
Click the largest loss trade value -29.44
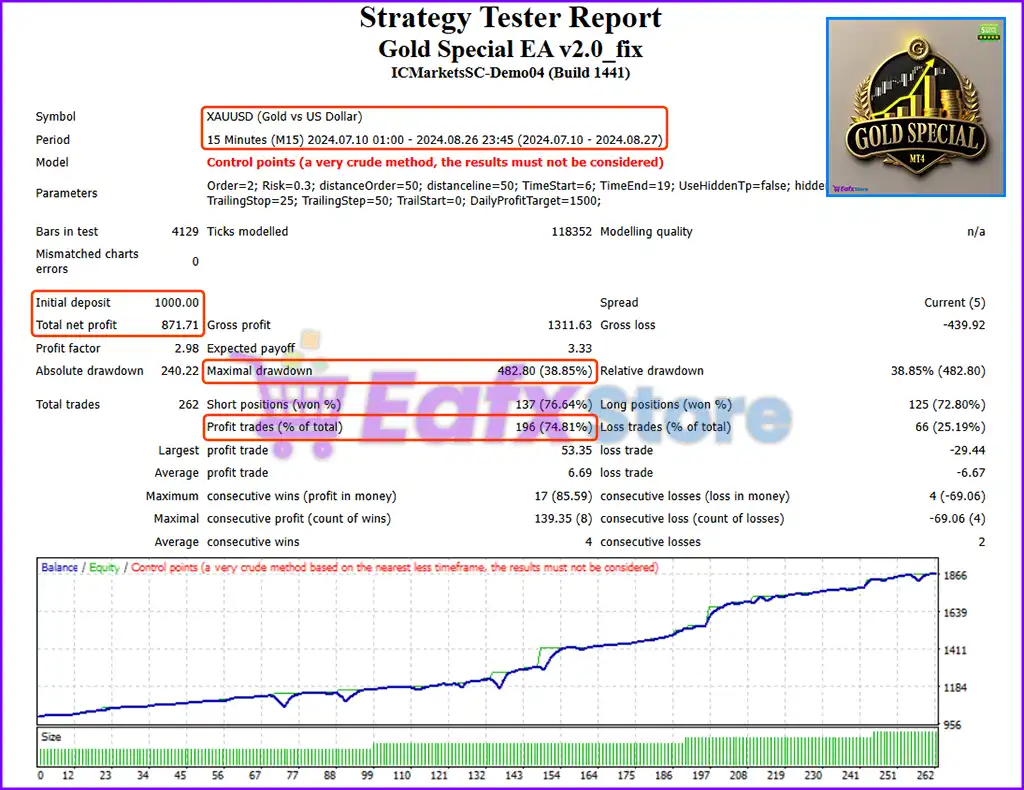(x=967, y=450)
